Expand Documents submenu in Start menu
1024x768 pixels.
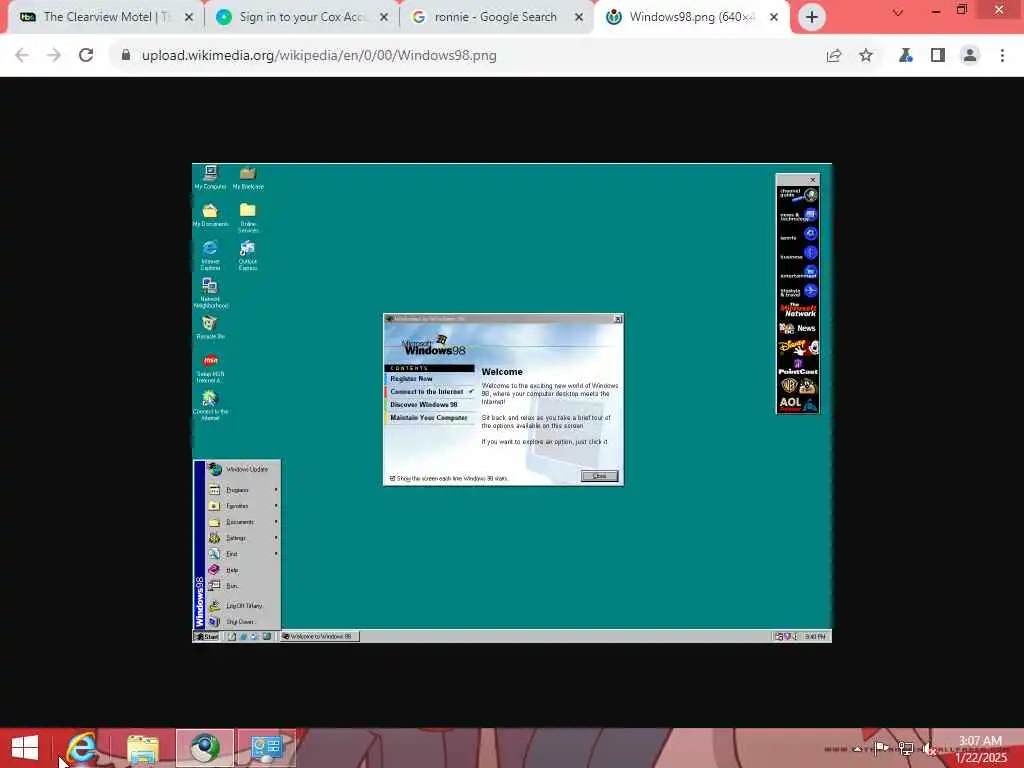243,522
